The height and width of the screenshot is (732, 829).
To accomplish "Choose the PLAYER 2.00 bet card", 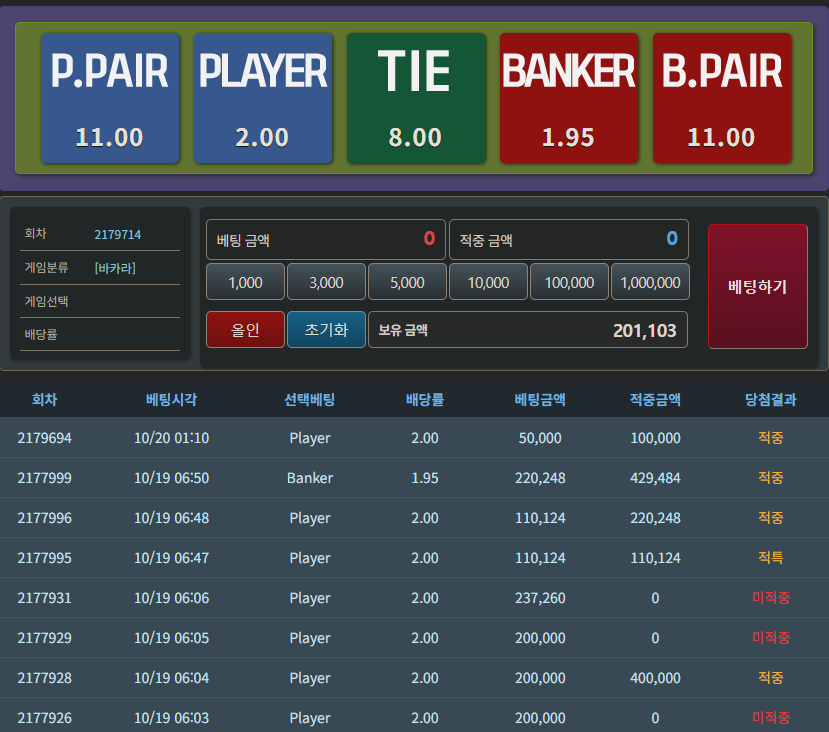I will pyautogui.click(x=263, y=98).
